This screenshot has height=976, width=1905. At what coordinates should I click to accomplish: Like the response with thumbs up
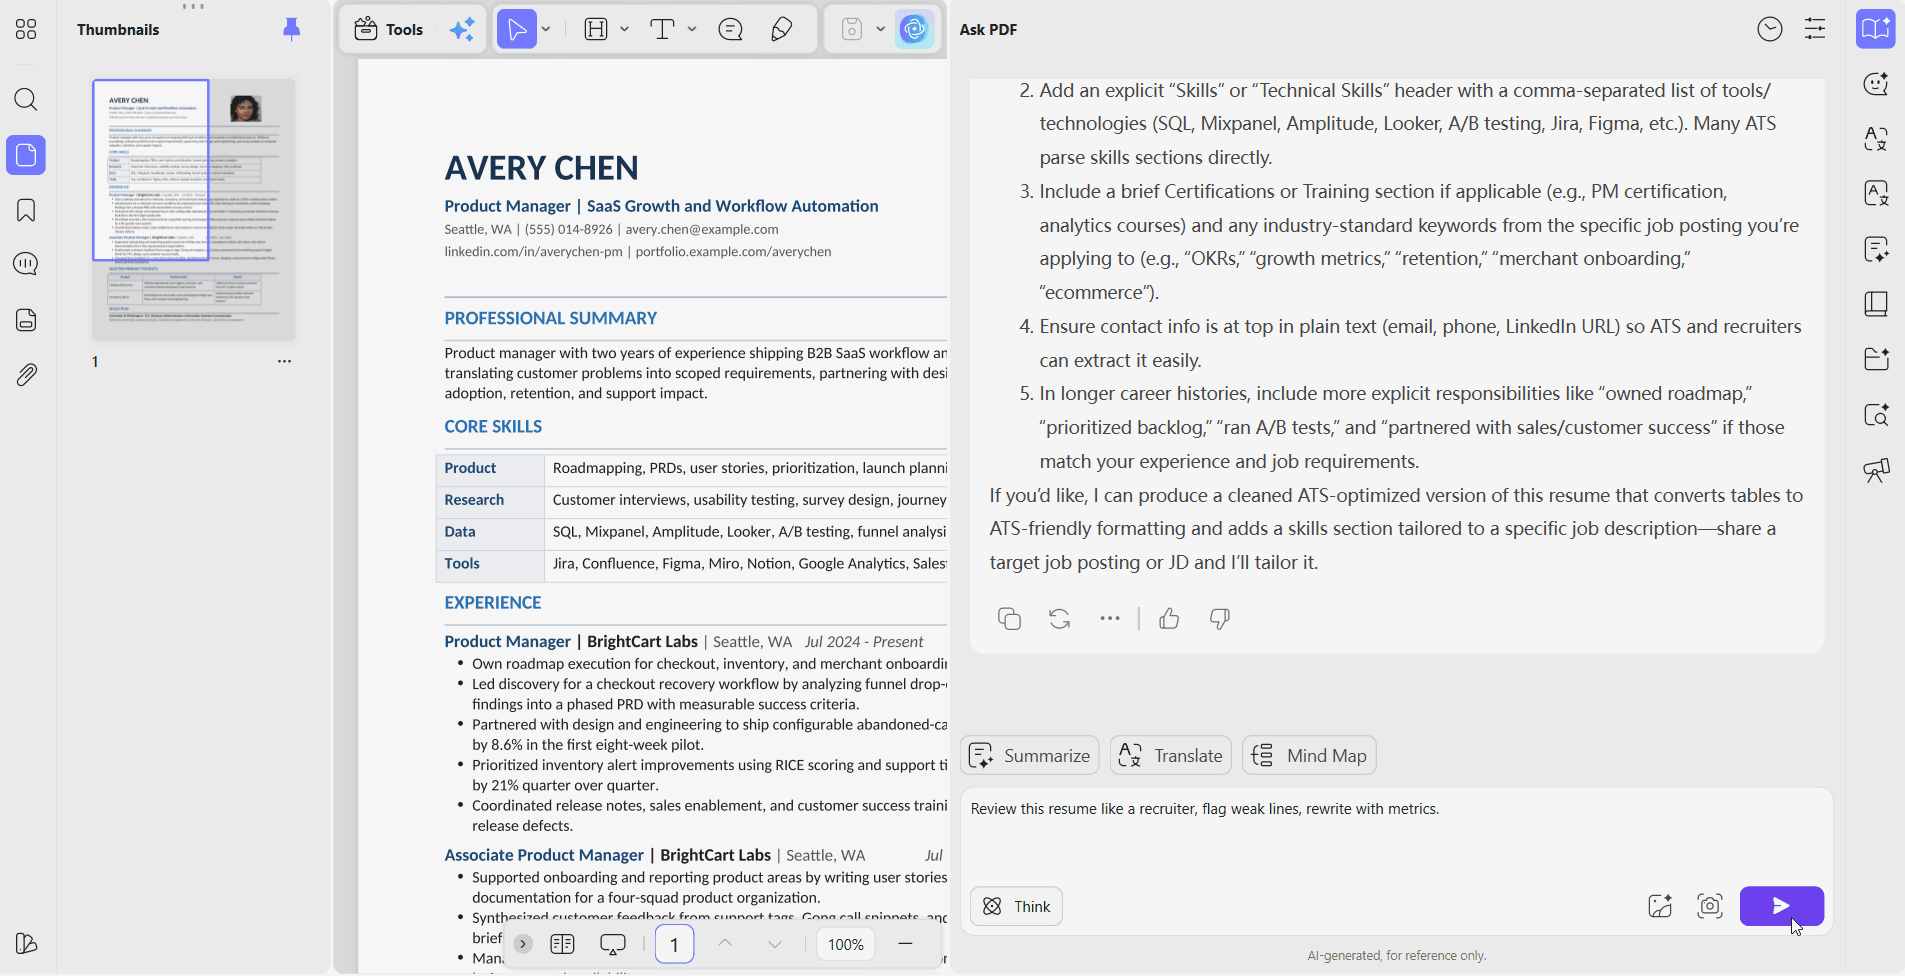pos(1169,619)
